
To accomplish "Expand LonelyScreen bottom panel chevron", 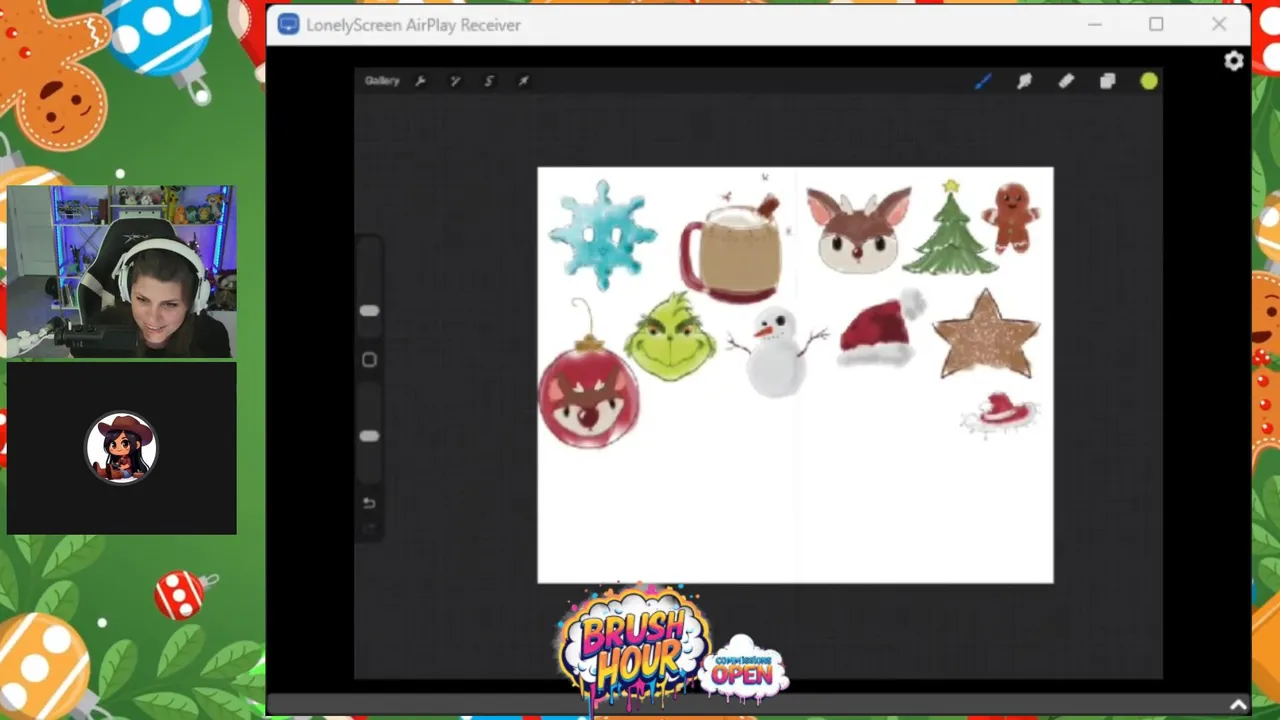I will [x=1238, y=705].
